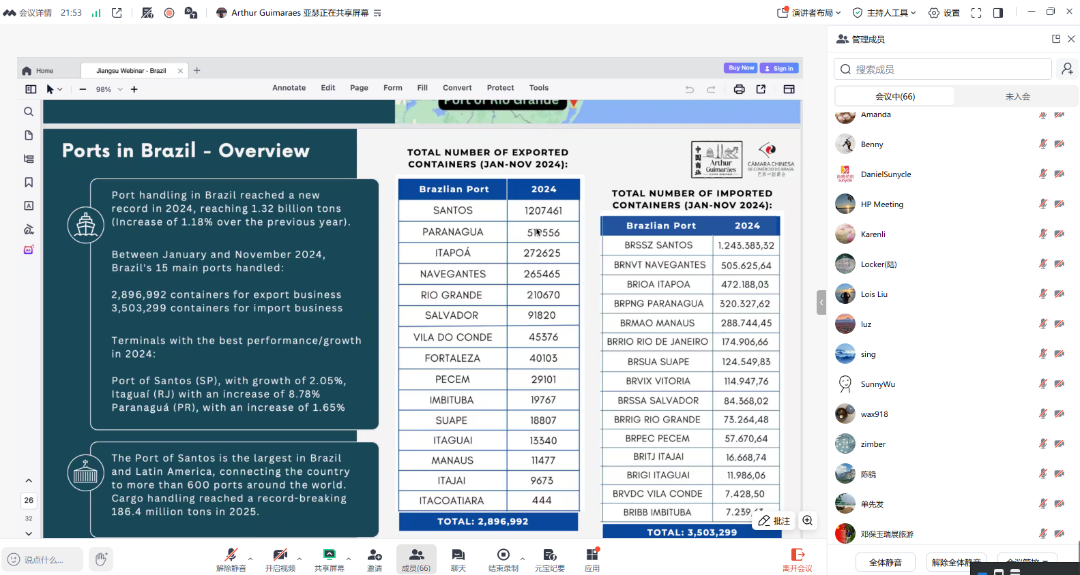Open 会议详情 meeting details
This screenshot has width=1080, height=575.
click(28, 12)
